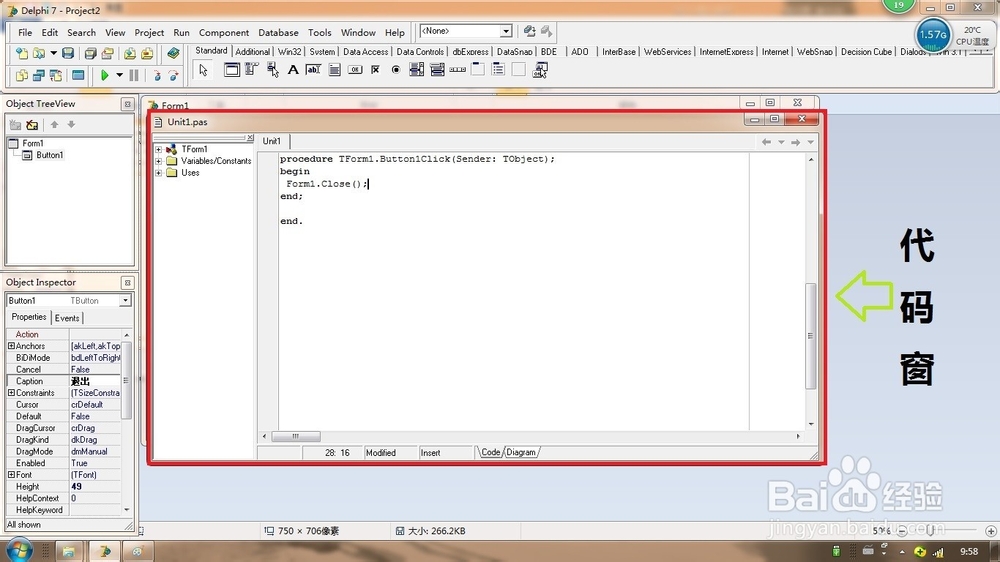Select the Label component icon
This screenshot has height=562, width=1000.
[x=293, y=70]
